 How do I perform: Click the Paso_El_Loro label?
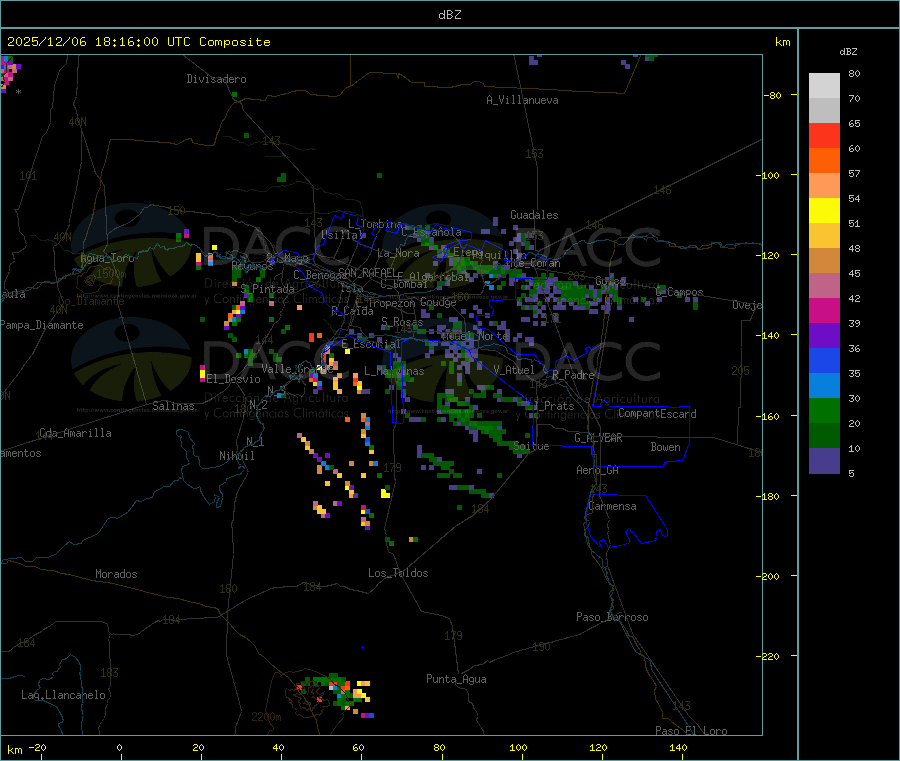691,731
